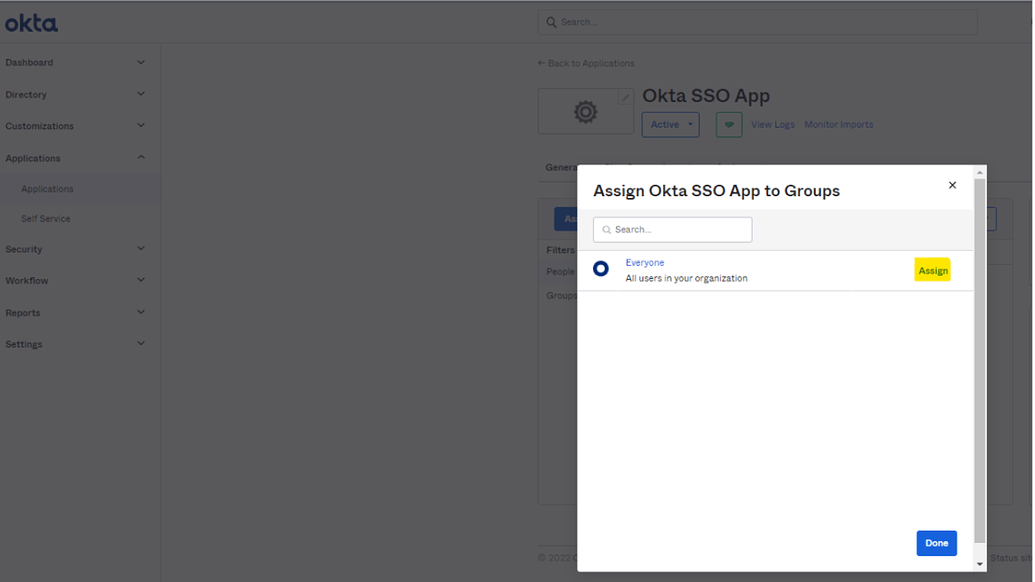Open the Monitor Imports link
This screenshot has height=582, width=1035.
[x=839, y=124]
